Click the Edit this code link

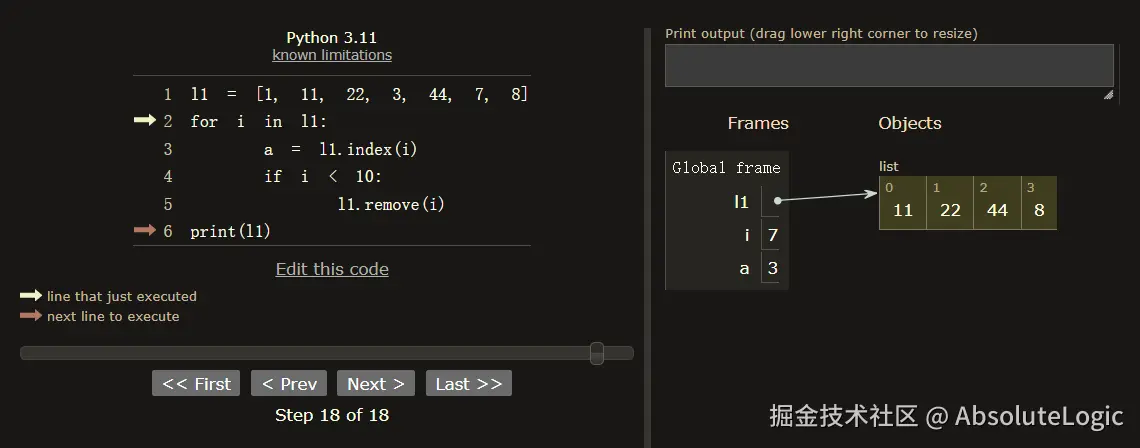click(x=332, y=269)
